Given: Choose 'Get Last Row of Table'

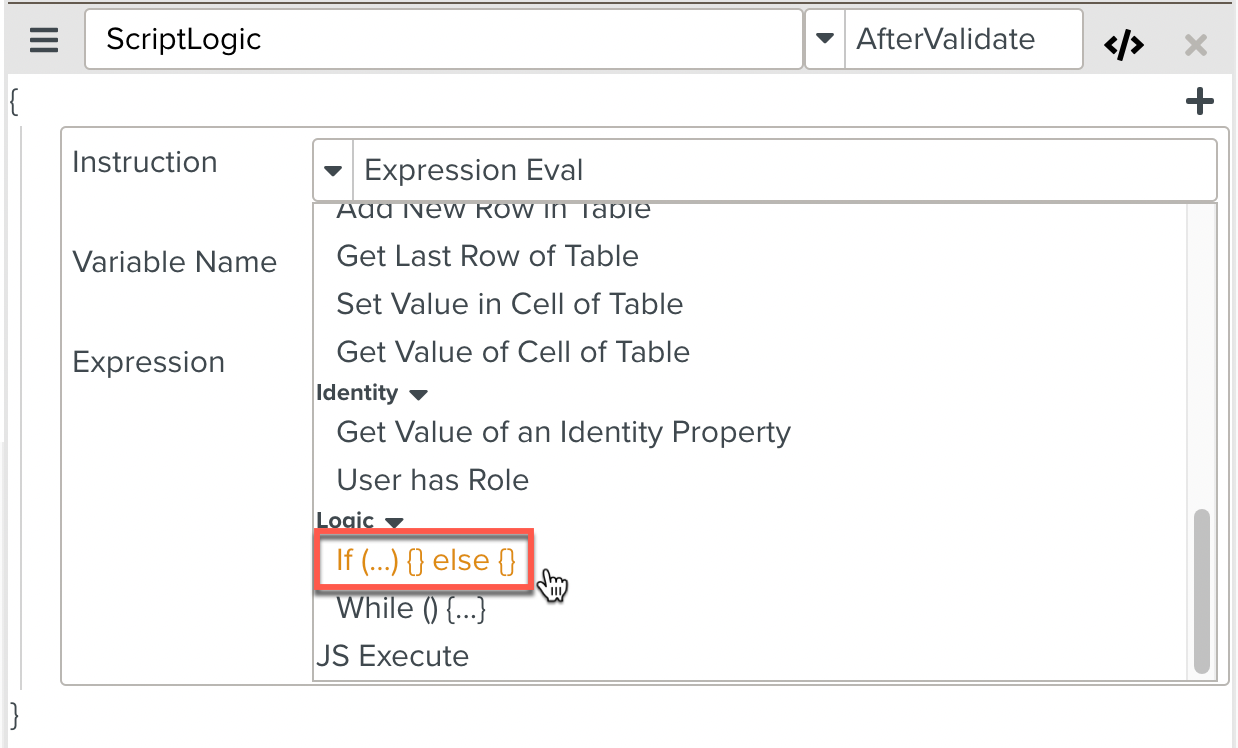Looking at the screenshot, I should point(487,256).
